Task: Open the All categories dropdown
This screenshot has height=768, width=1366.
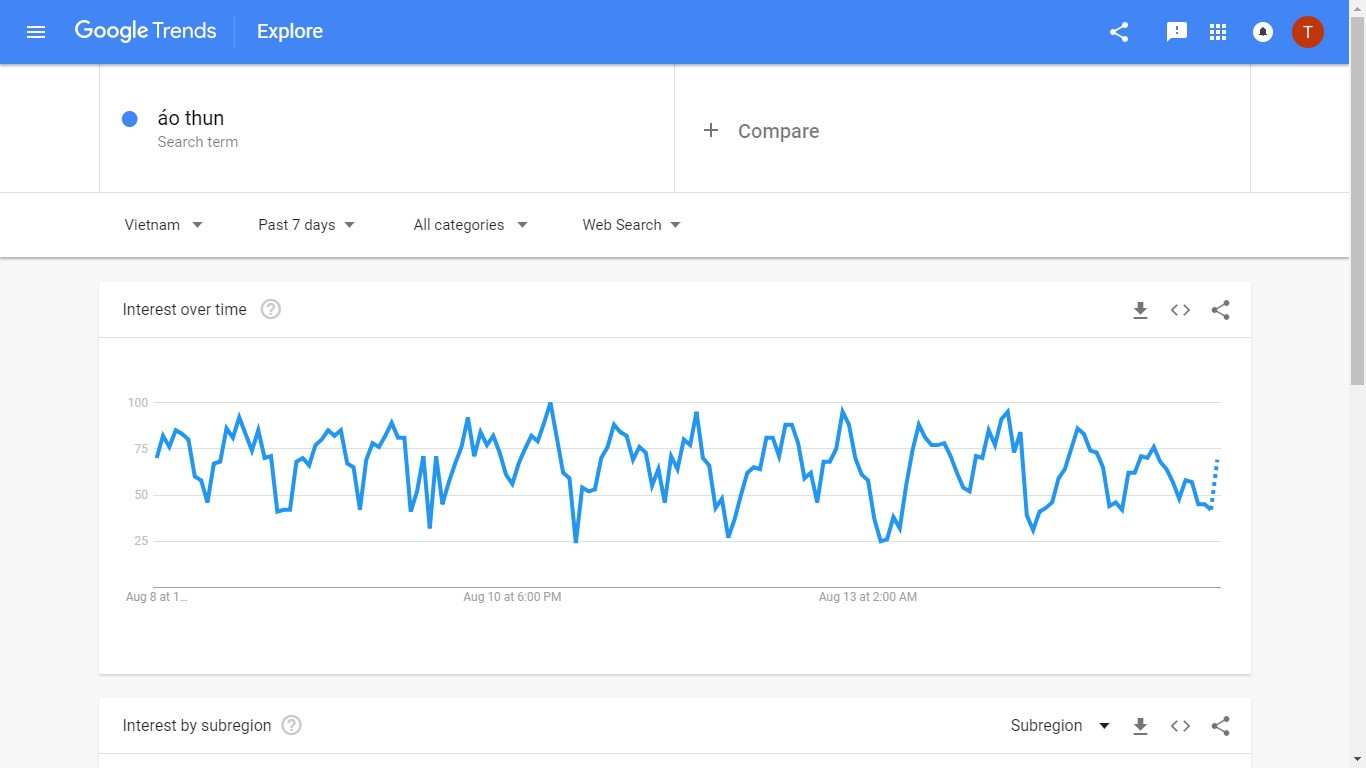Action: click(470, 225)
